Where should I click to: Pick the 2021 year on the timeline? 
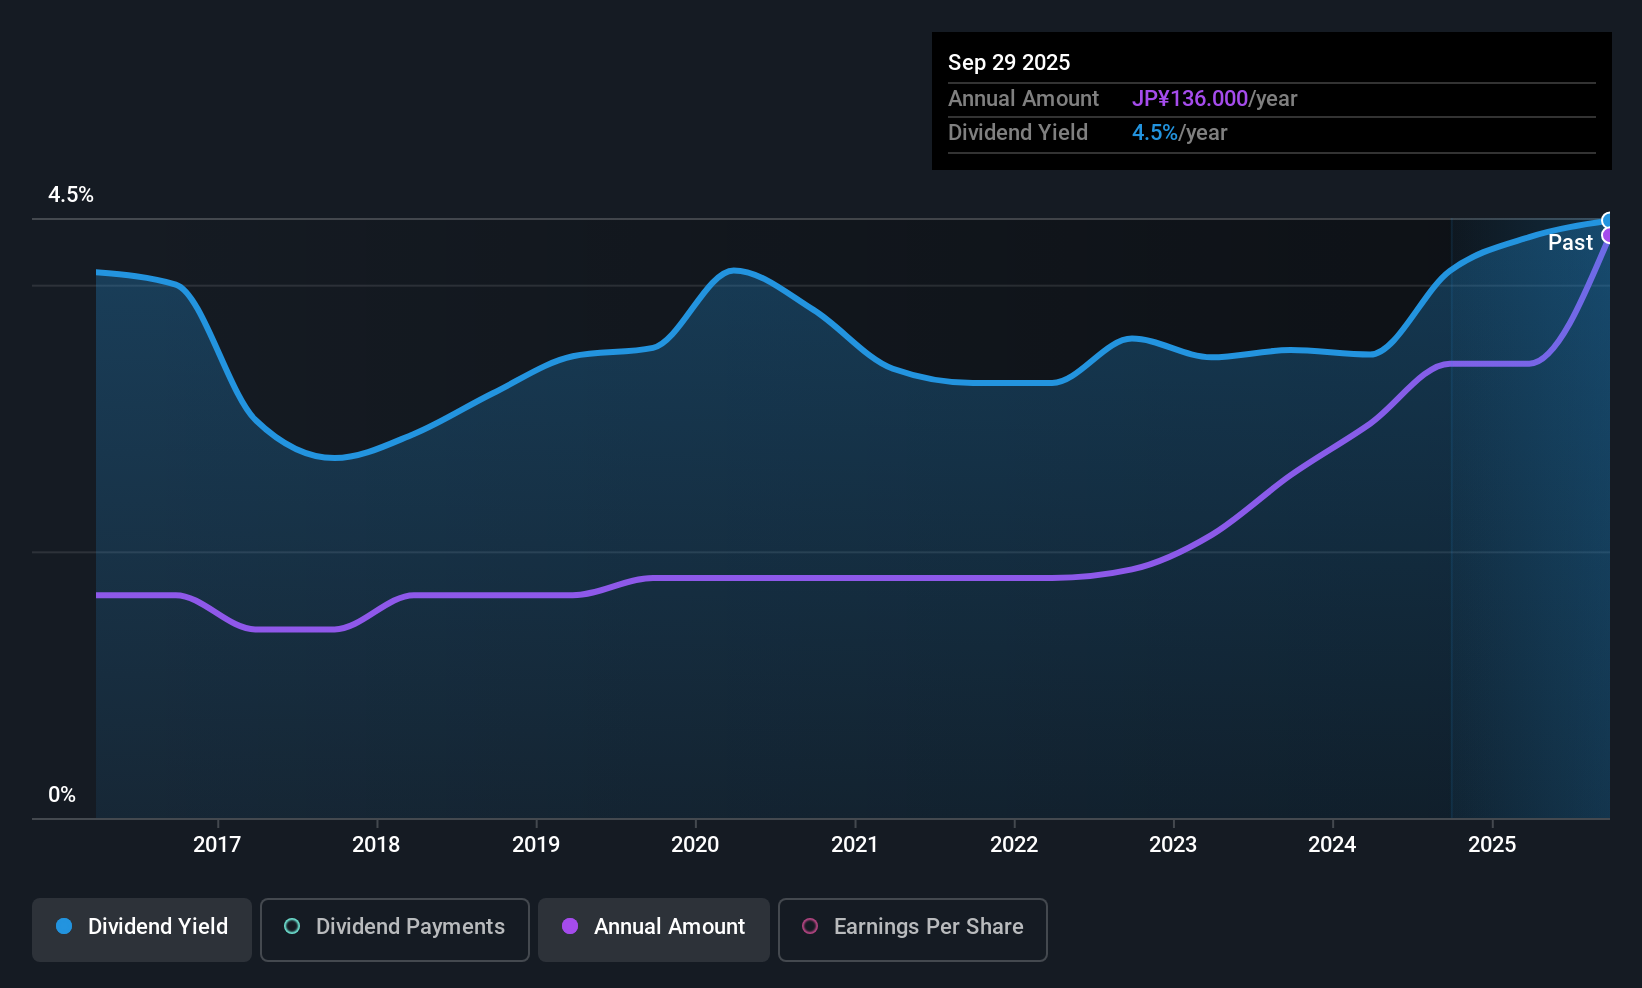tap(854, 845)
